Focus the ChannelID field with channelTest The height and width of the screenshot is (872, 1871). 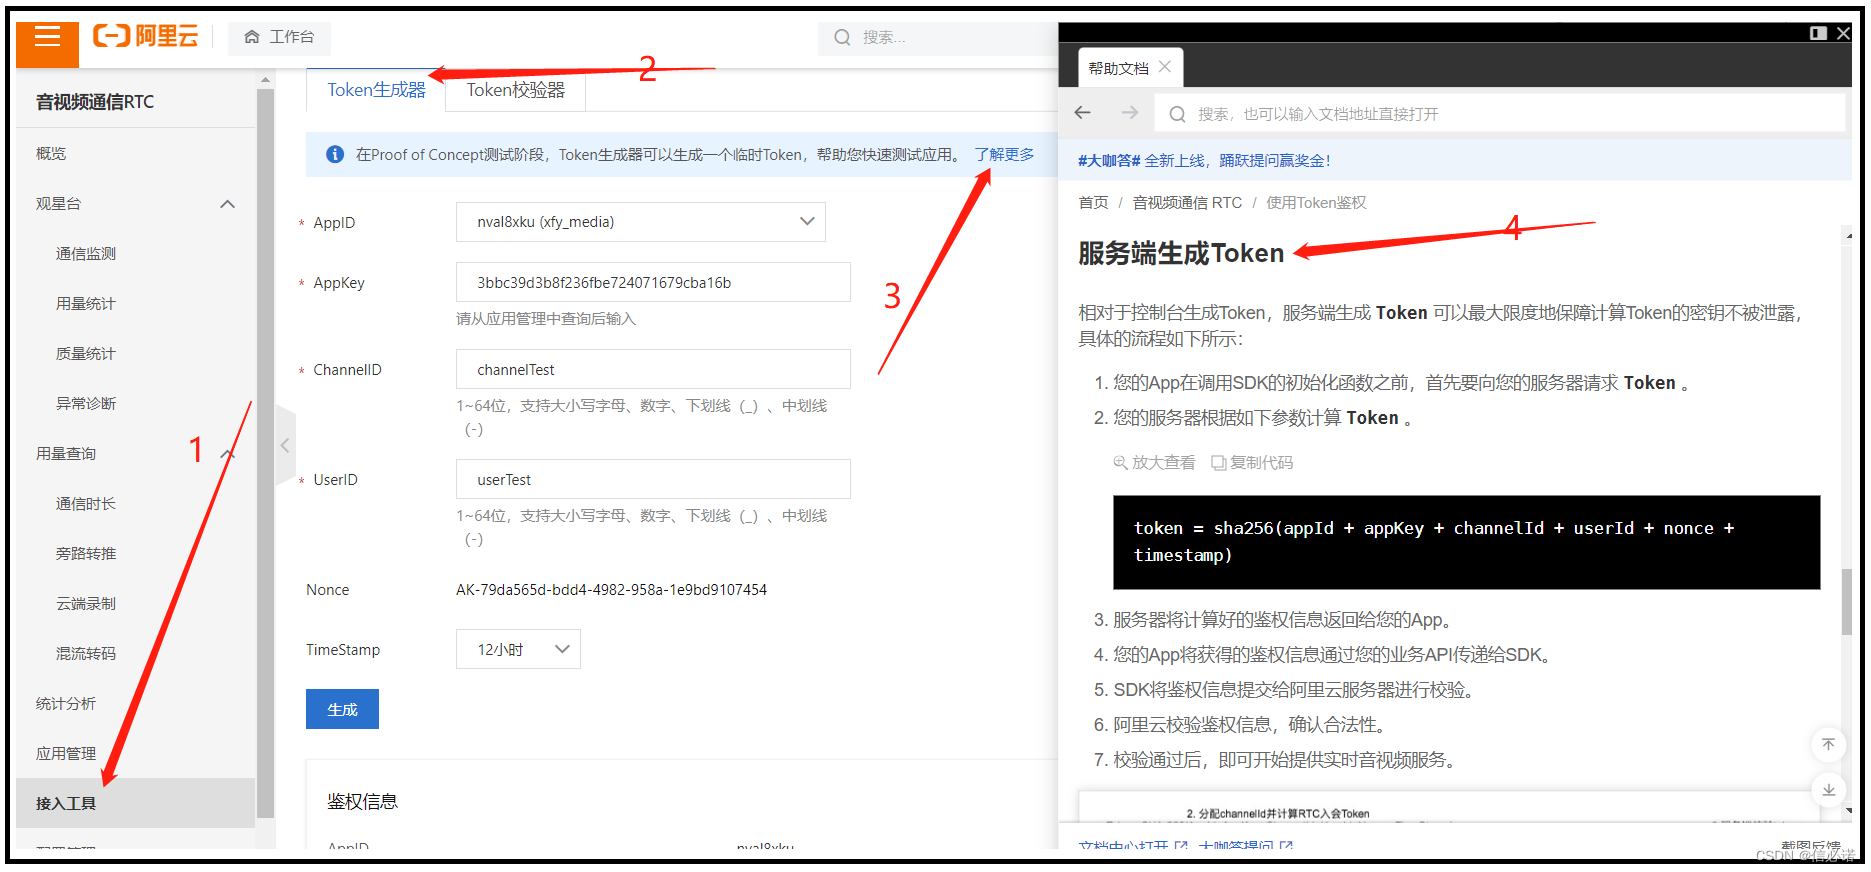[x=653, y=369]
